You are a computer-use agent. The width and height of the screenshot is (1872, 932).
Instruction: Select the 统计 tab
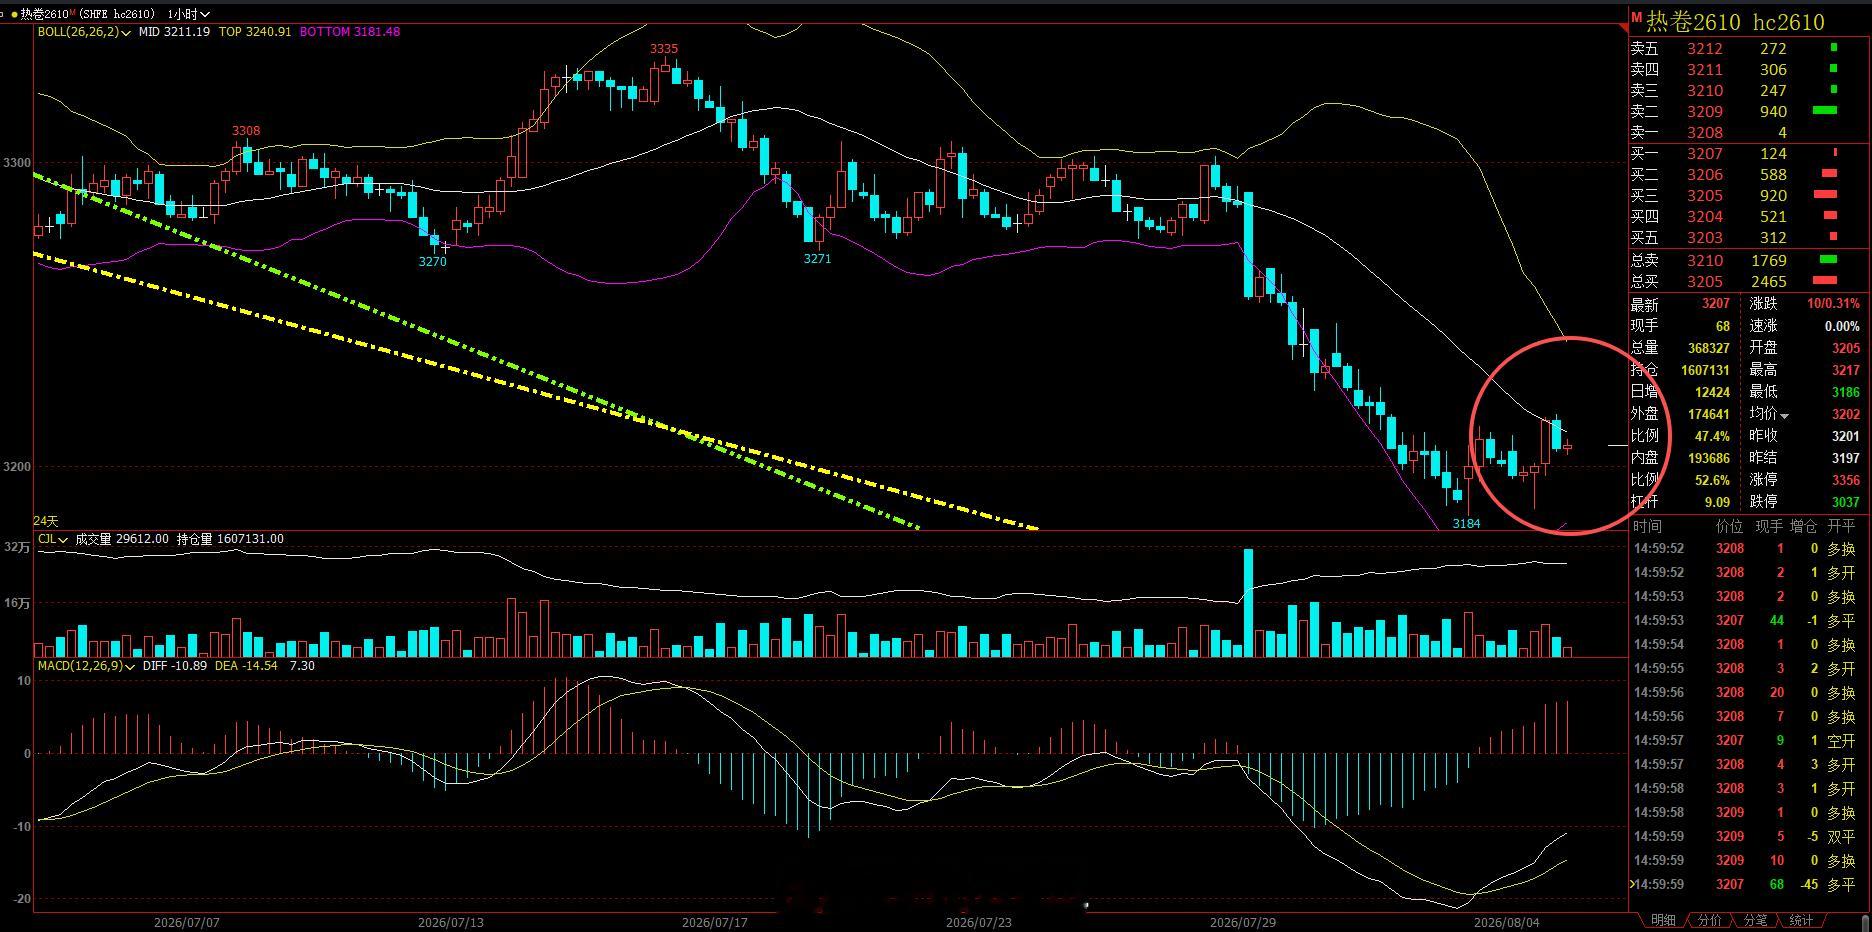pyautogui.click(x=1801, y=920)
